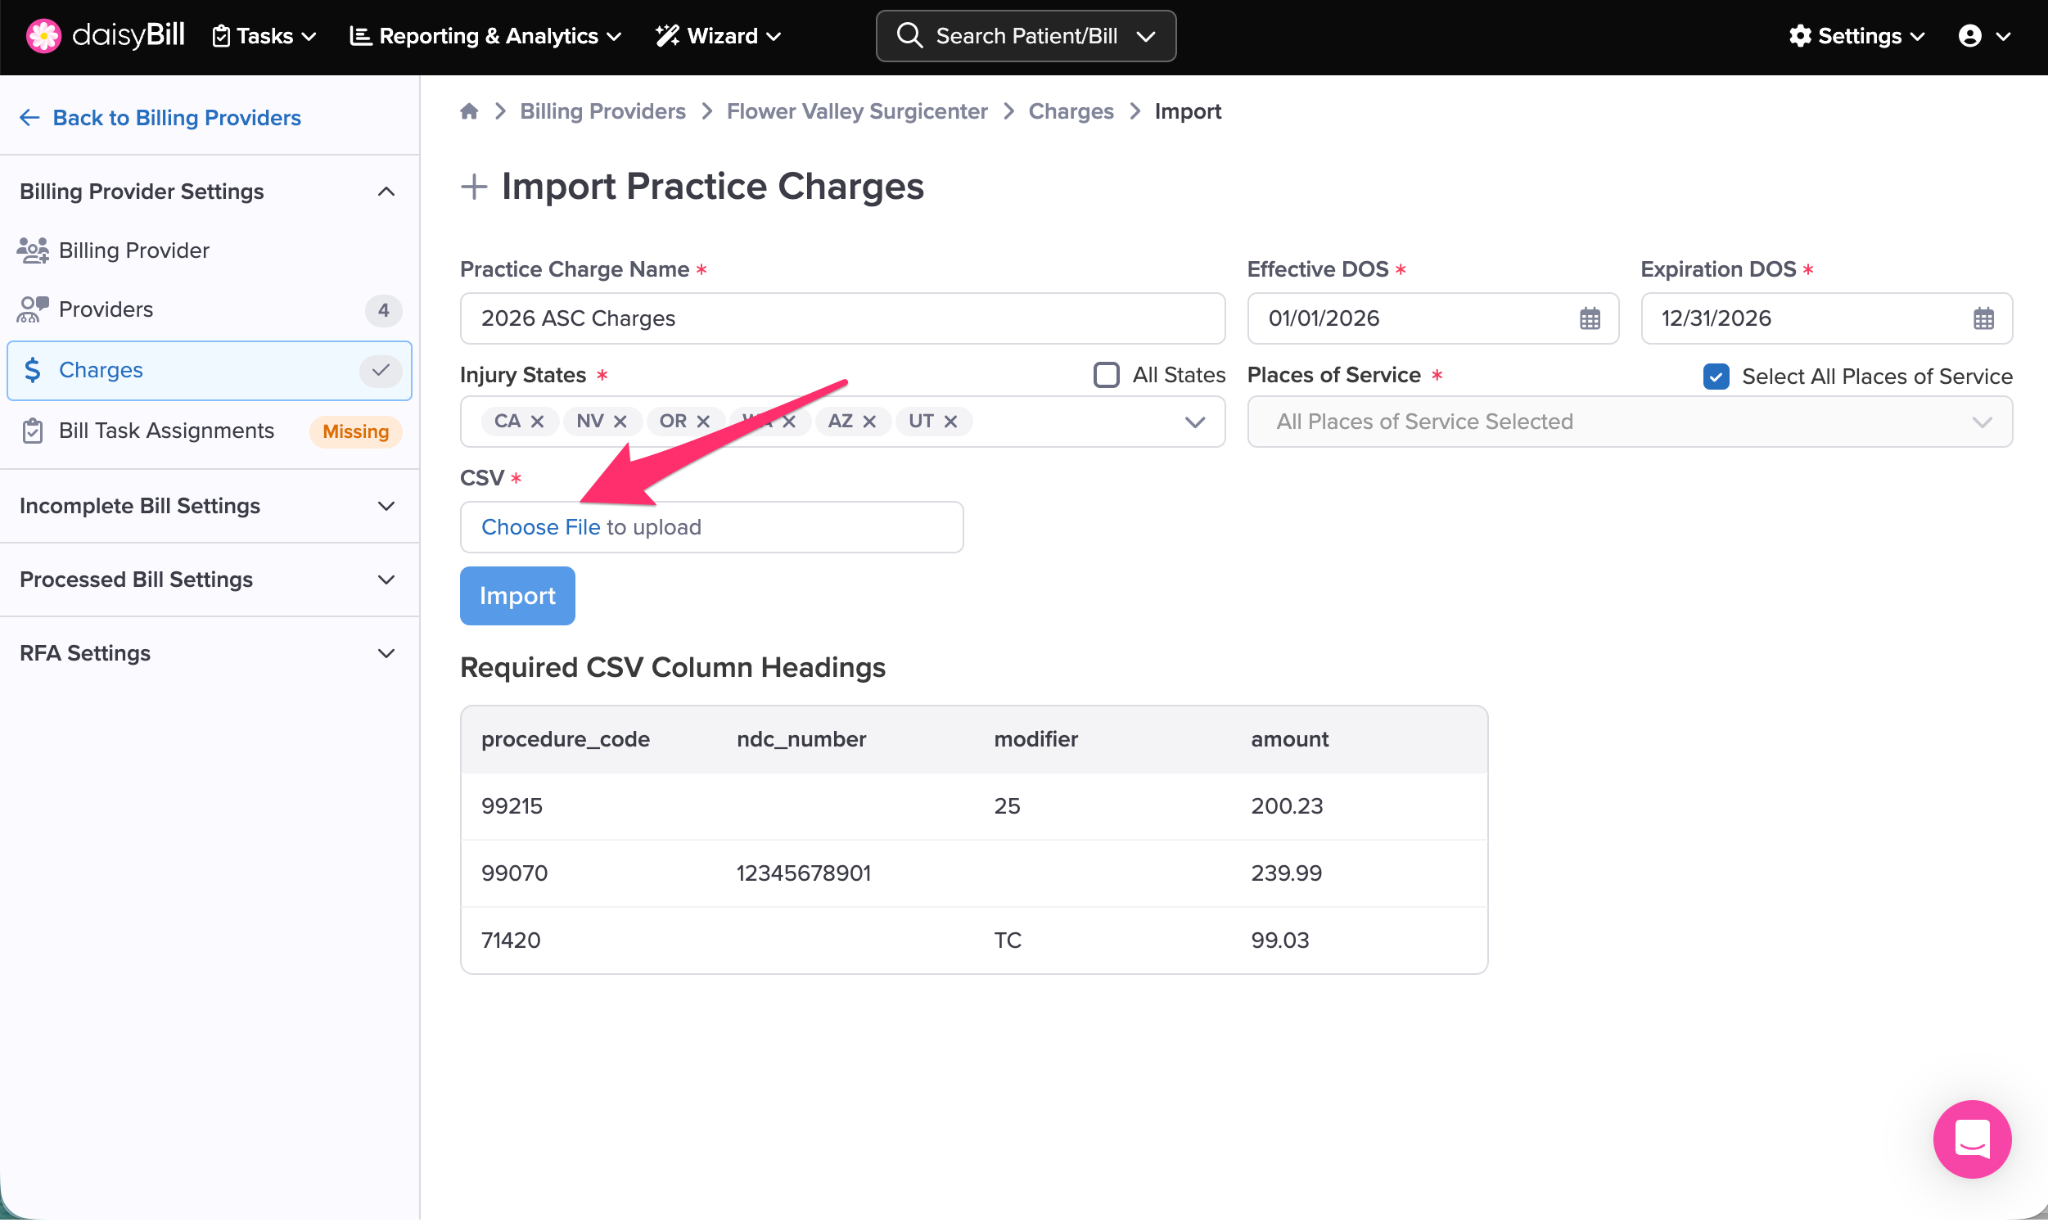Viewport: 2048px width, 1220px height.
Task: Open the Injury States dropdown arrow
Action: point(1194,422)
